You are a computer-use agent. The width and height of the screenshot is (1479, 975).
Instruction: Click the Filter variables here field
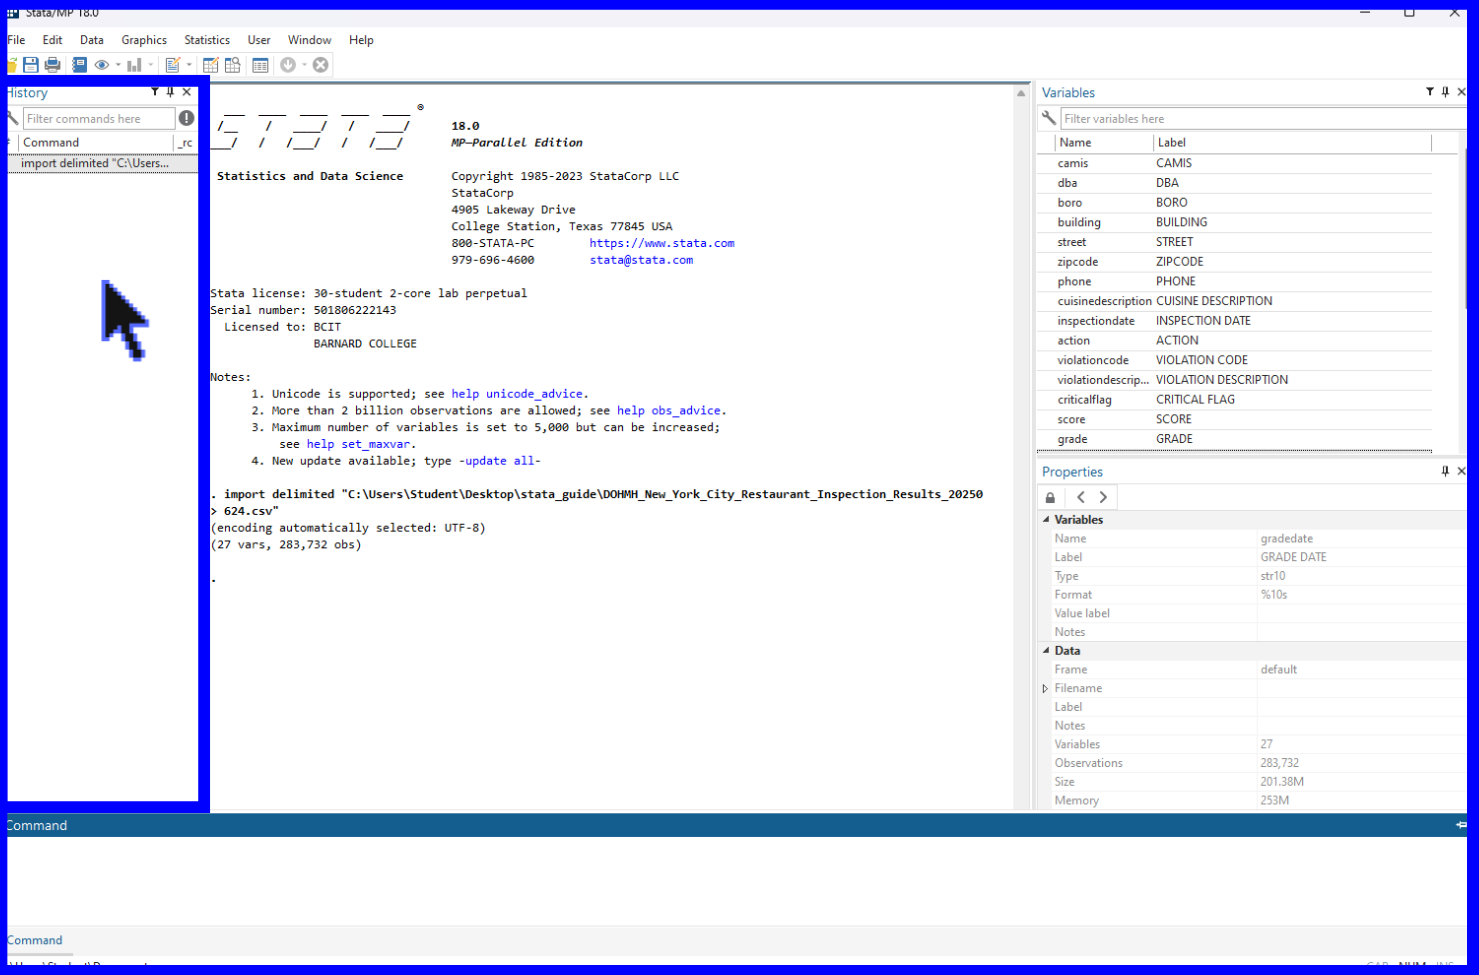1260,119
